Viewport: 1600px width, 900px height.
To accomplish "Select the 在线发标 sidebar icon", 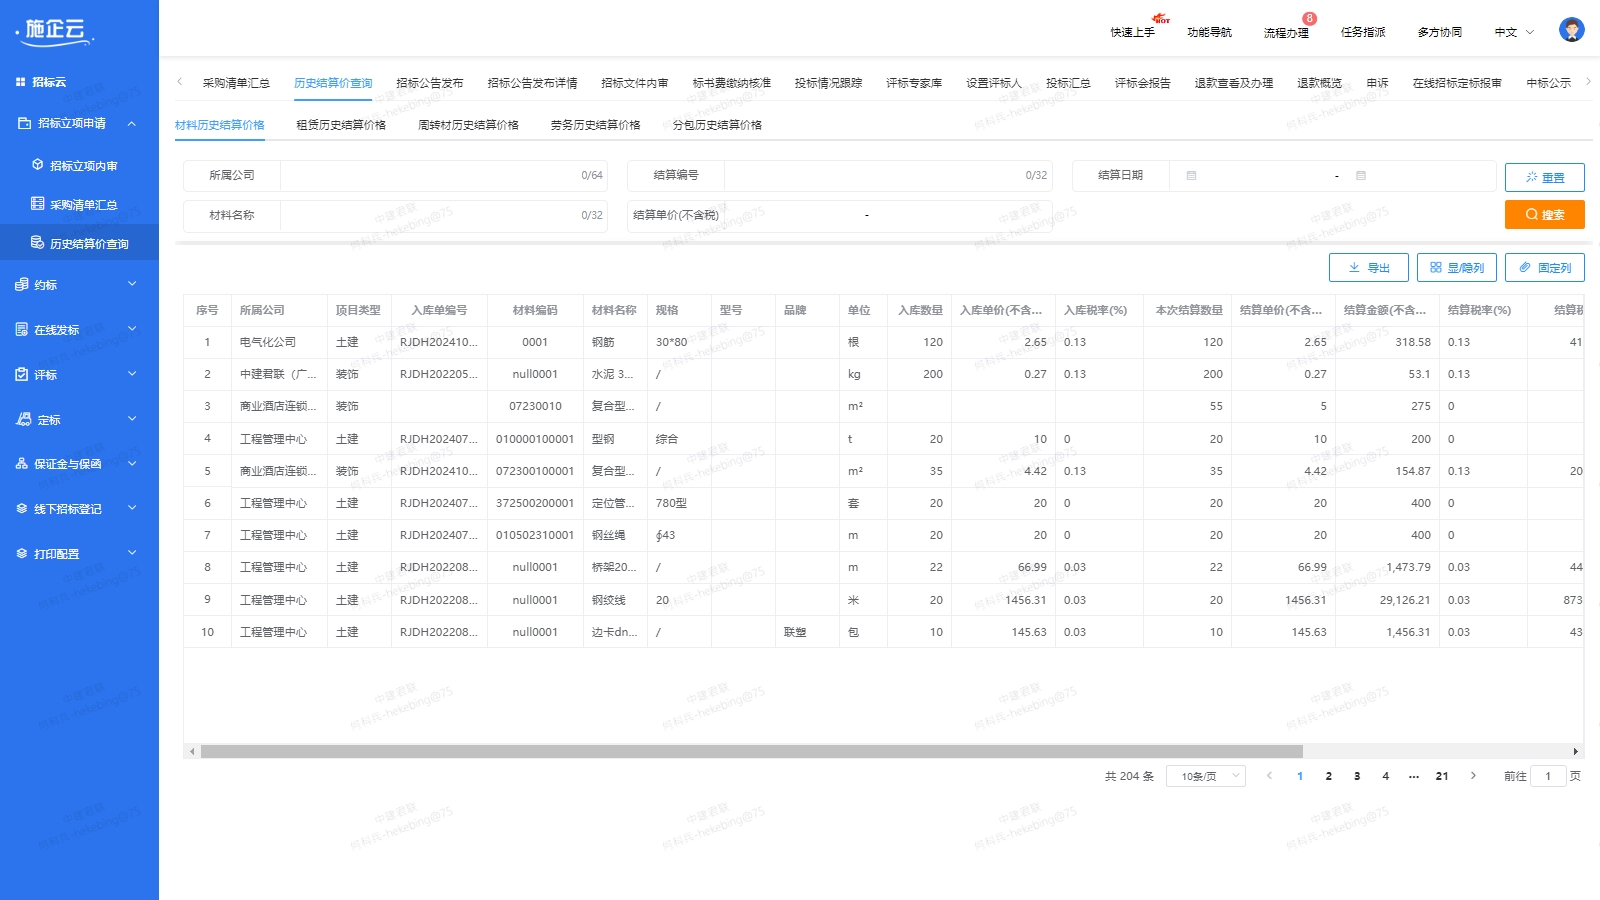I will [22, 329].
